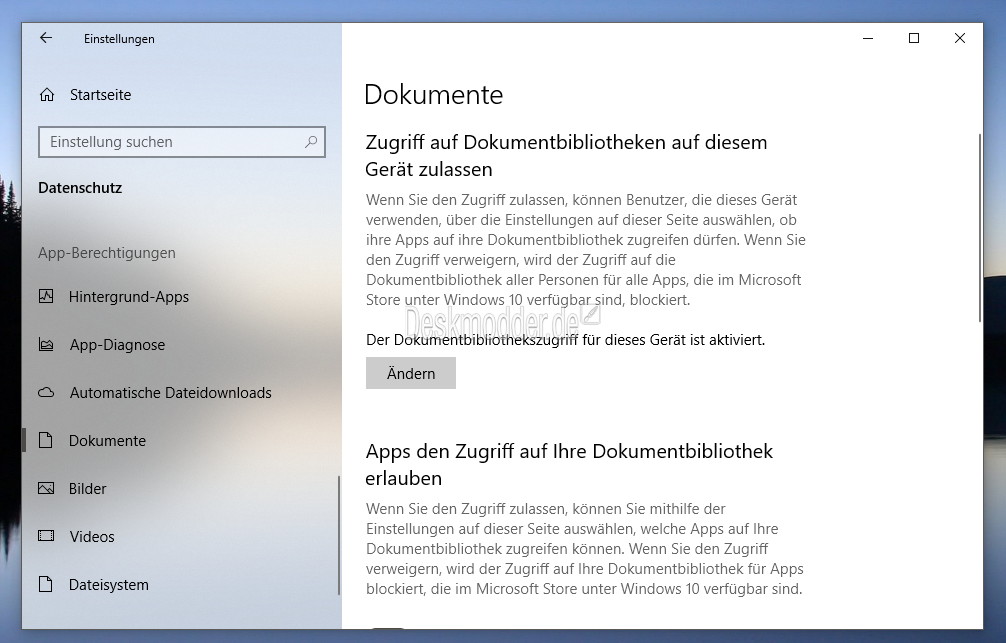Viewport: 1006px width, 643px height.
Task: Click the 'Dokumentbibliothekszugriff ... ist aktiviert' status text
Action: (565, 339)
